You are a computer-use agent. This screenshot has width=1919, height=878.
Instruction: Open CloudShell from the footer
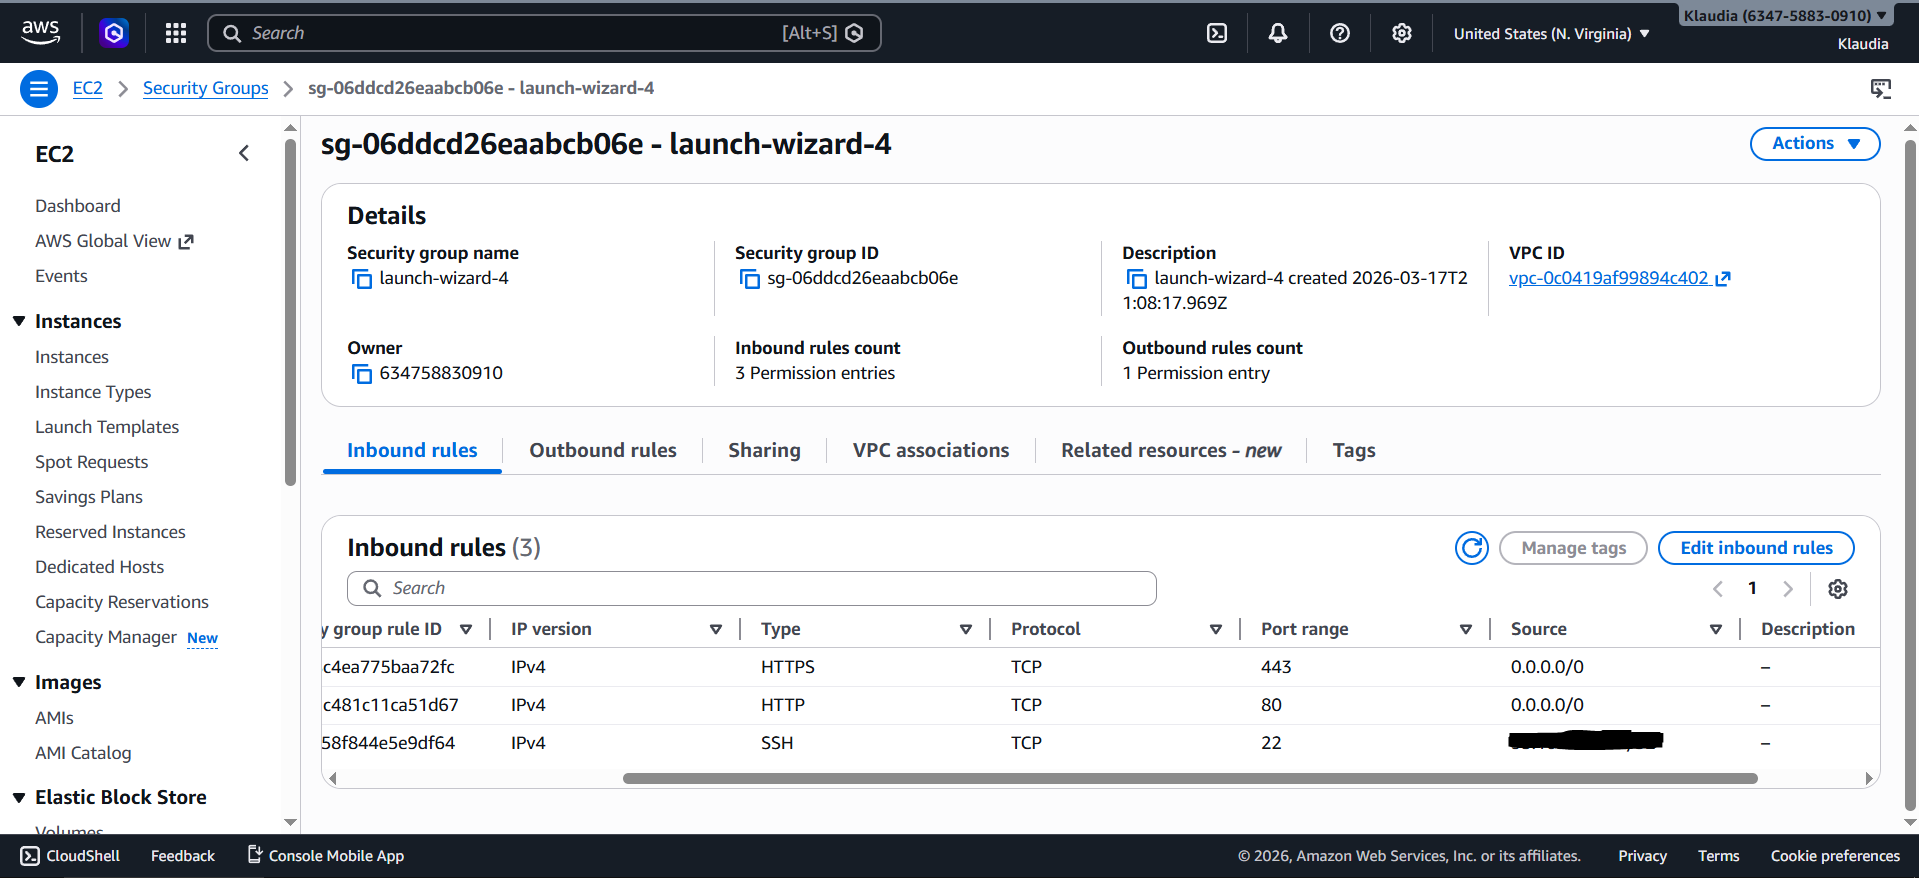[70, 856]
